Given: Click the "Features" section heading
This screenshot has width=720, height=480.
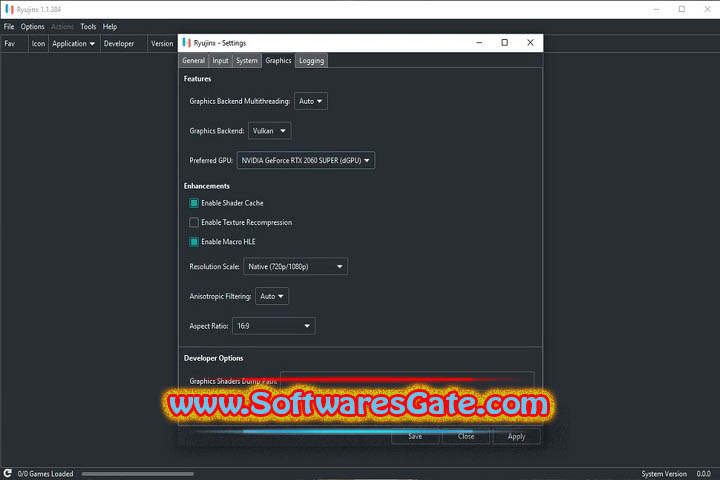Looking at the screenshot, I should tap(197, 79).
